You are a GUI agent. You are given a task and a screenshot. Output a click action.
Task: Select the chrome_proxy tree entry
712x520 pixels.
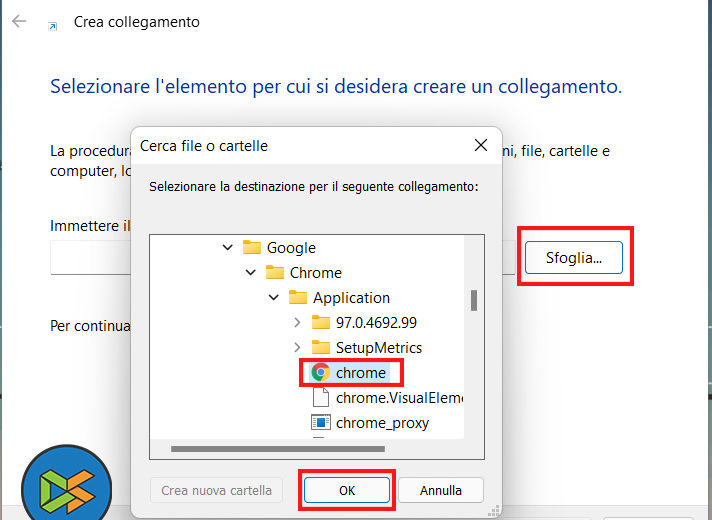382,423
